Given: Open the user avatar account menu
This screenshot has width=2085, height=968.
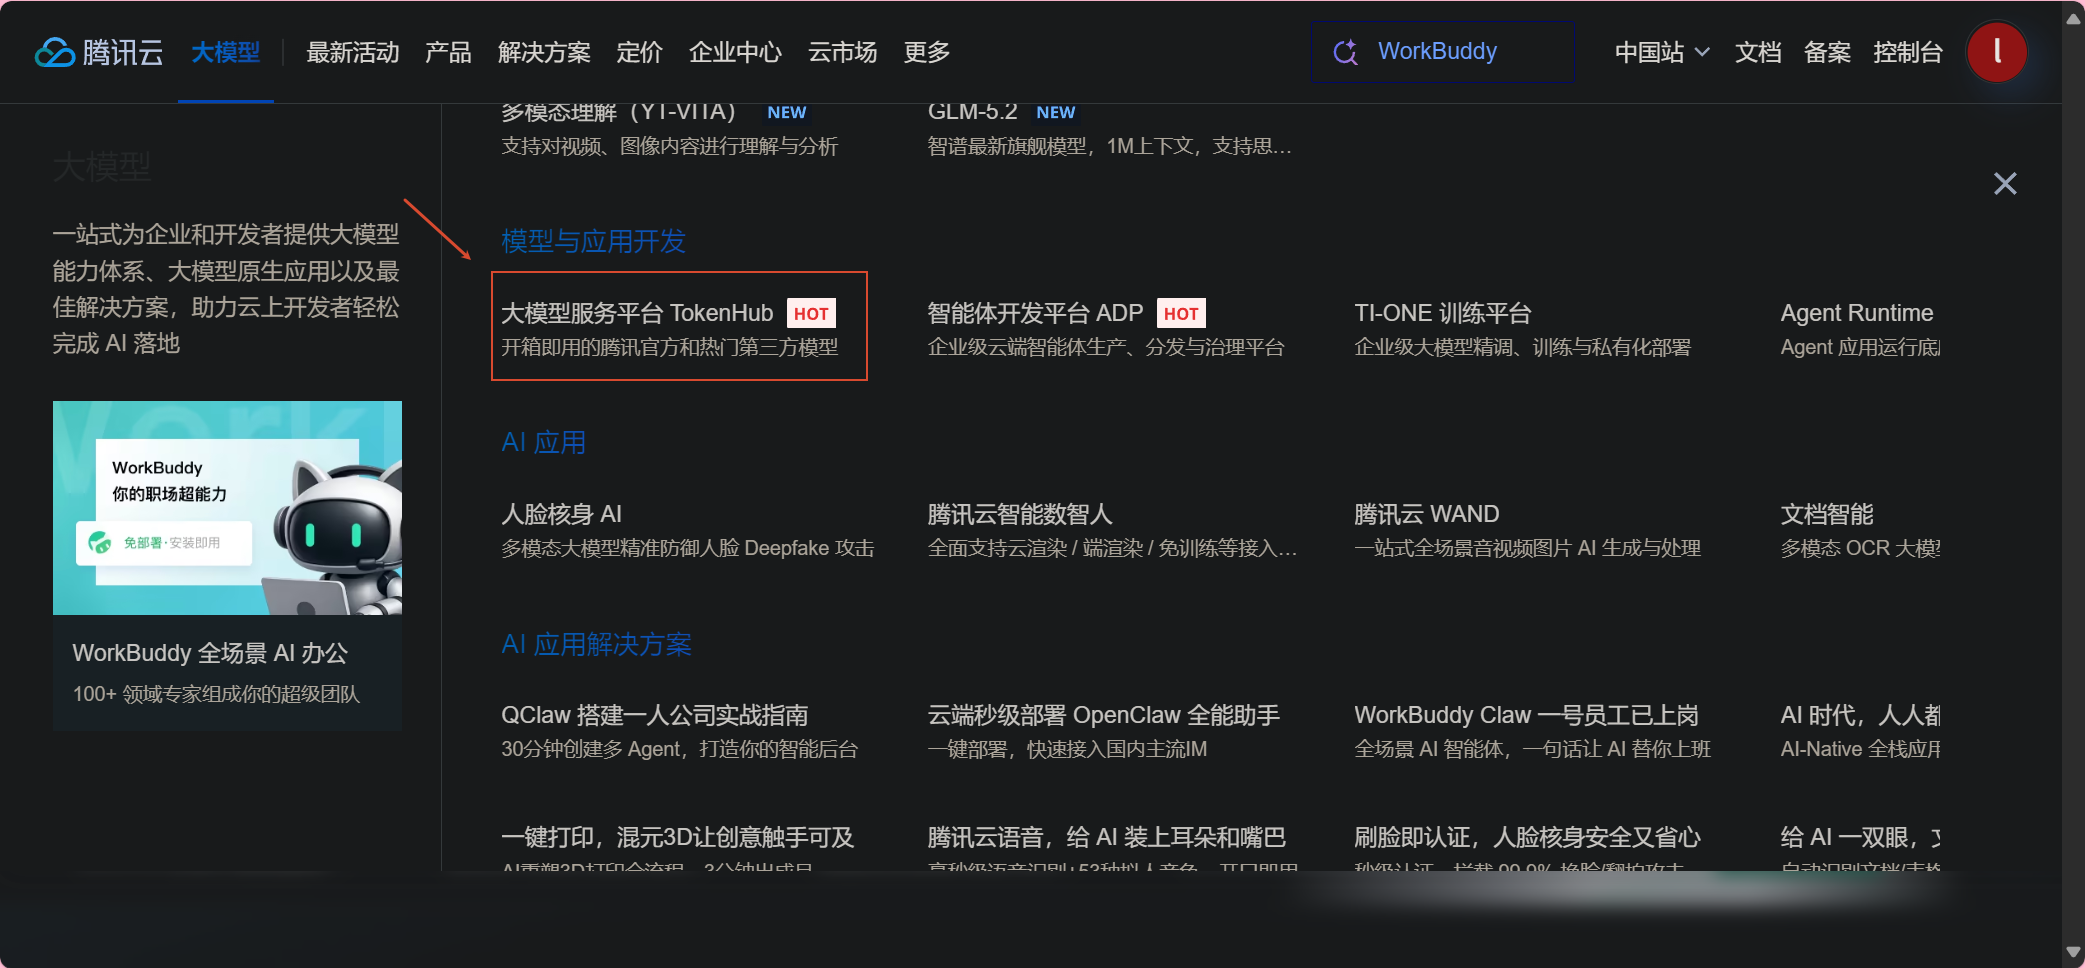Looking at the screenshot, I should click(x=1996, y=52).
